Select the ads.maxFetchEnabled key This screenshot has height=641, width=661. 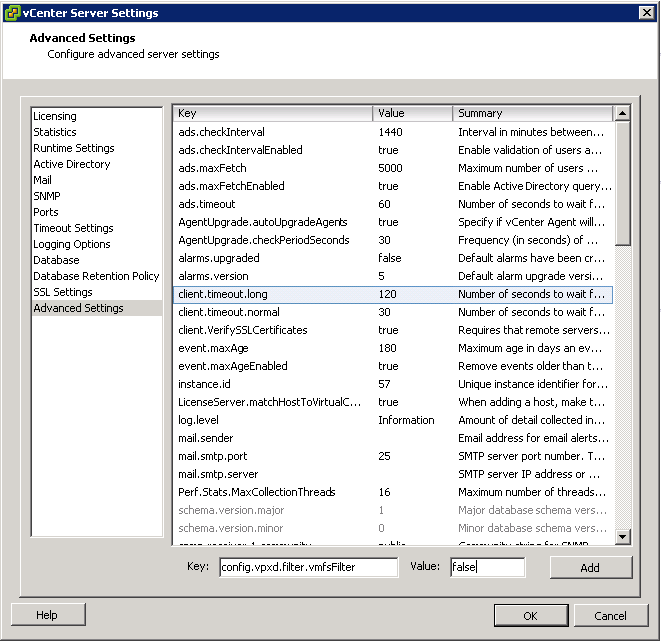coord(231,186)
